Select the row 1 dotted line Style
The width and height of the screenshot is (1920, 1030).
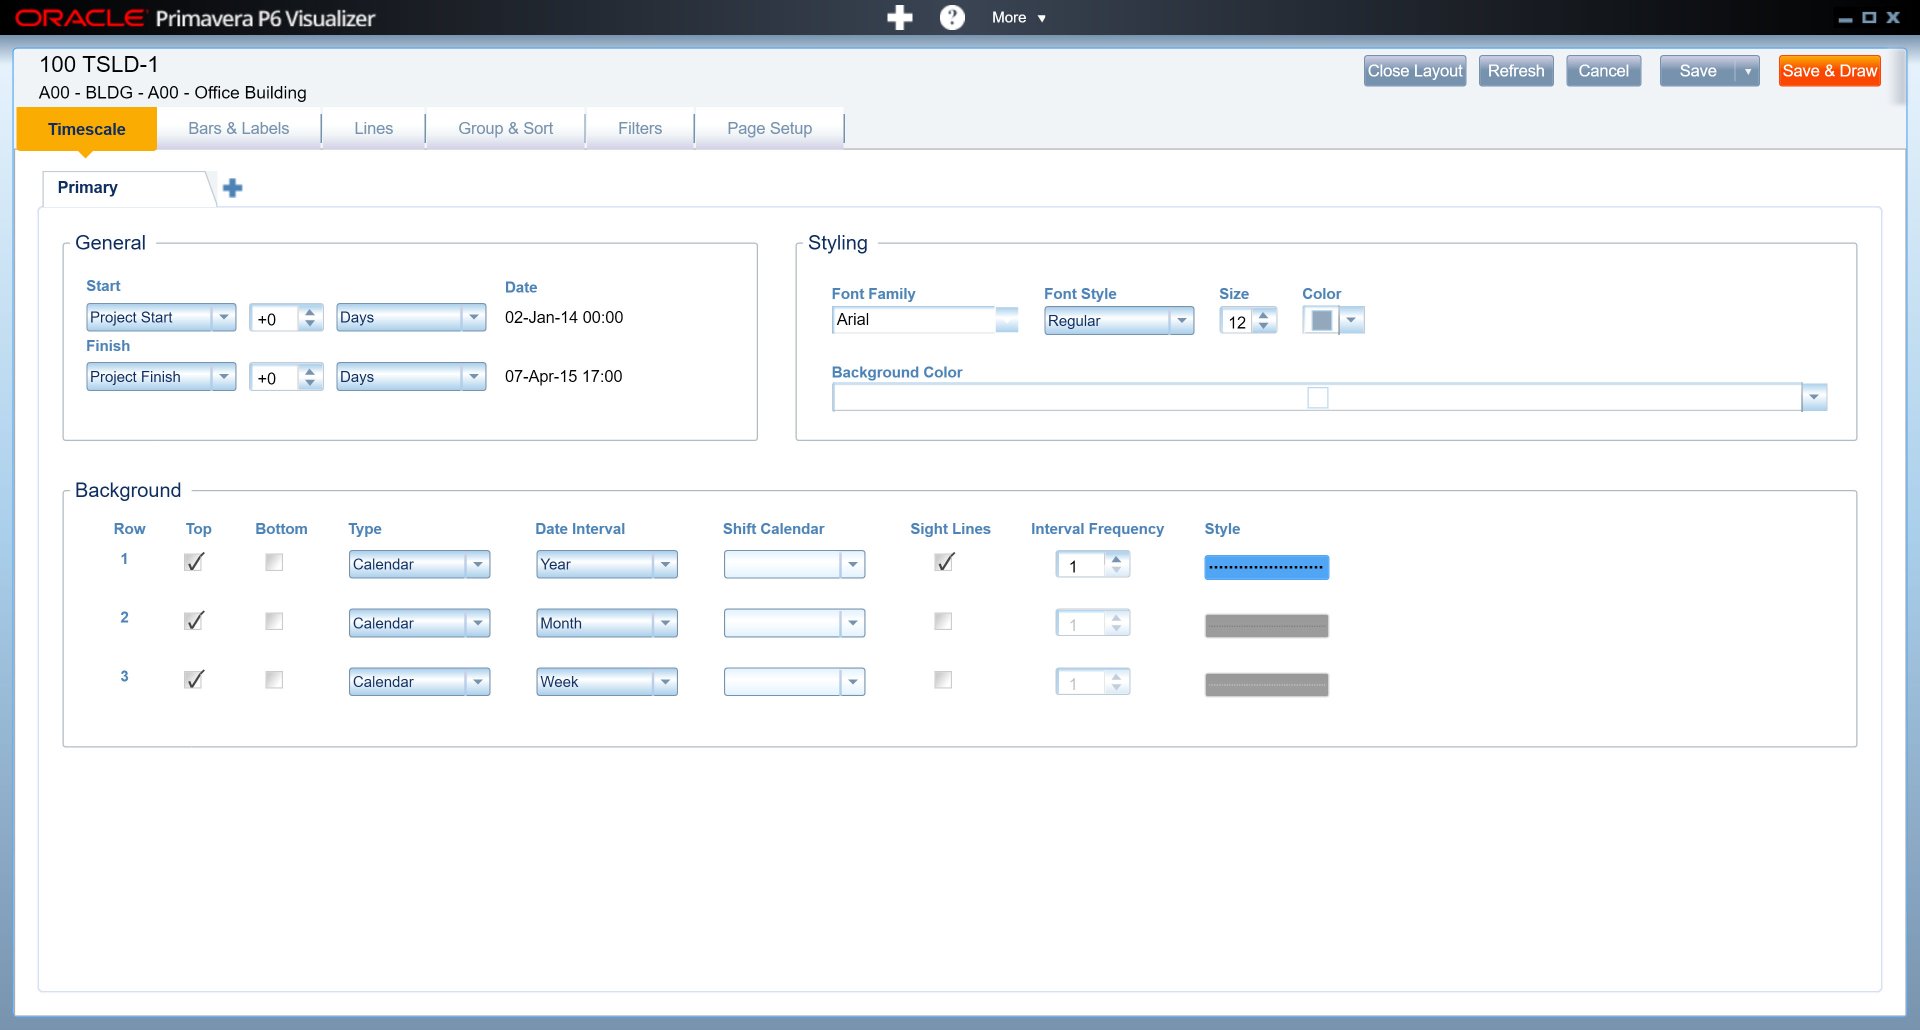[x=1266, y=567]
